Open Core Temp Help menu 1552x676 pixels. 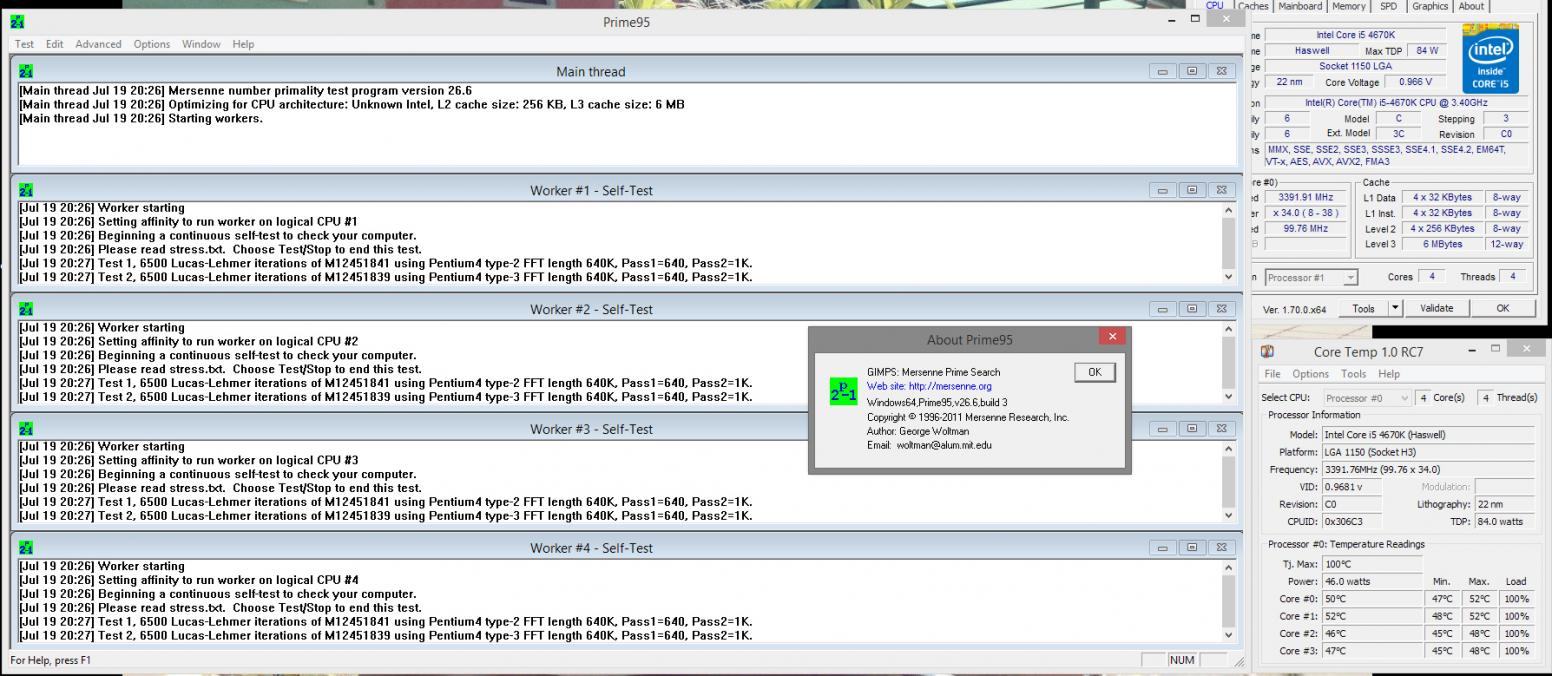(x=1389, y=374)
